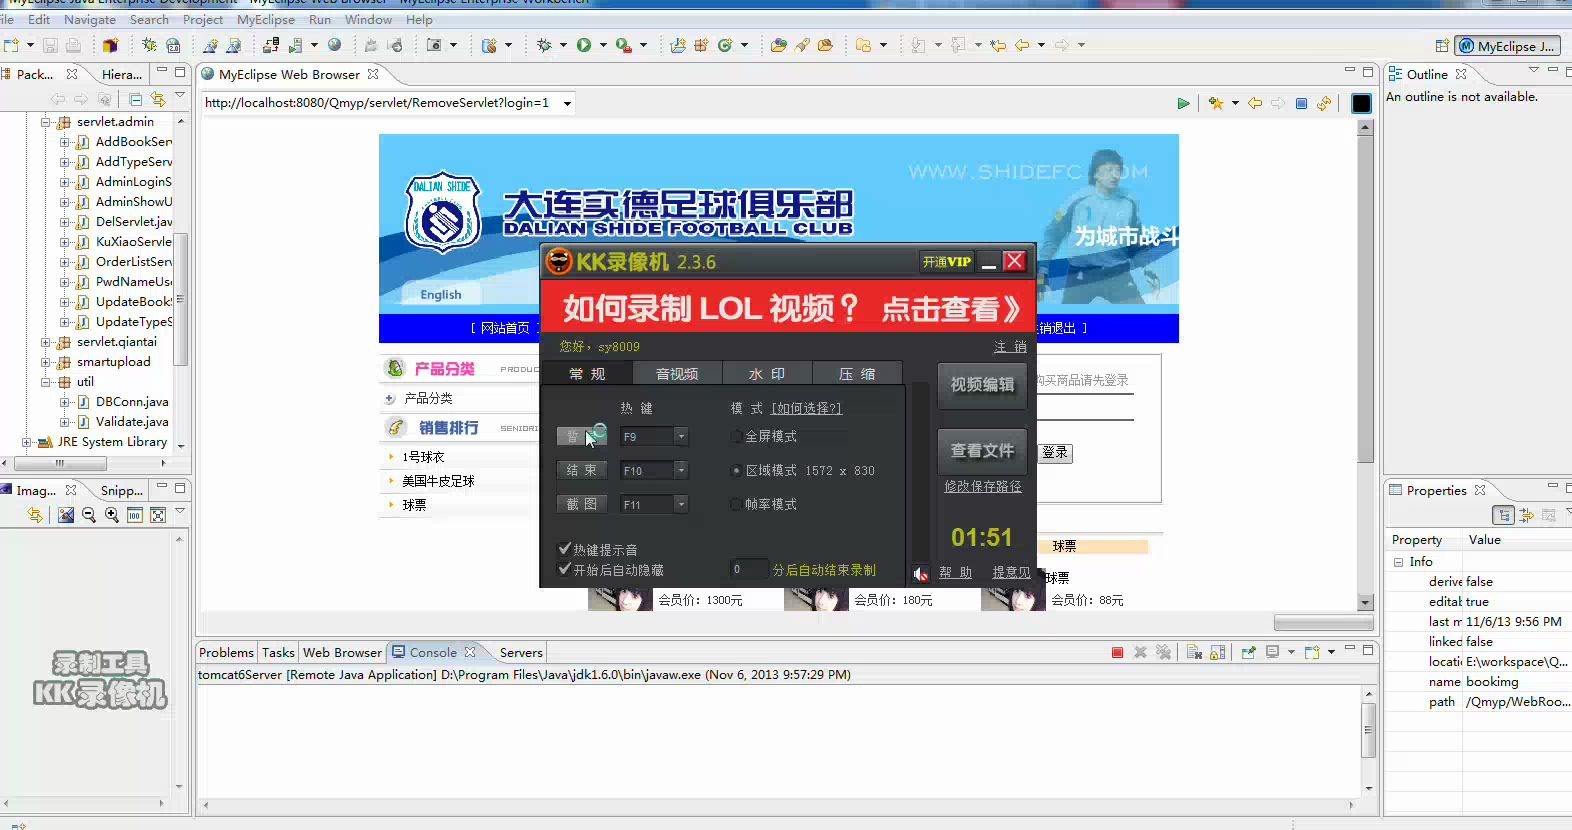Viewport: 1572px width, 830px height.
Task: Add bookmark via star icon in browser
Action: (1216, 103)
